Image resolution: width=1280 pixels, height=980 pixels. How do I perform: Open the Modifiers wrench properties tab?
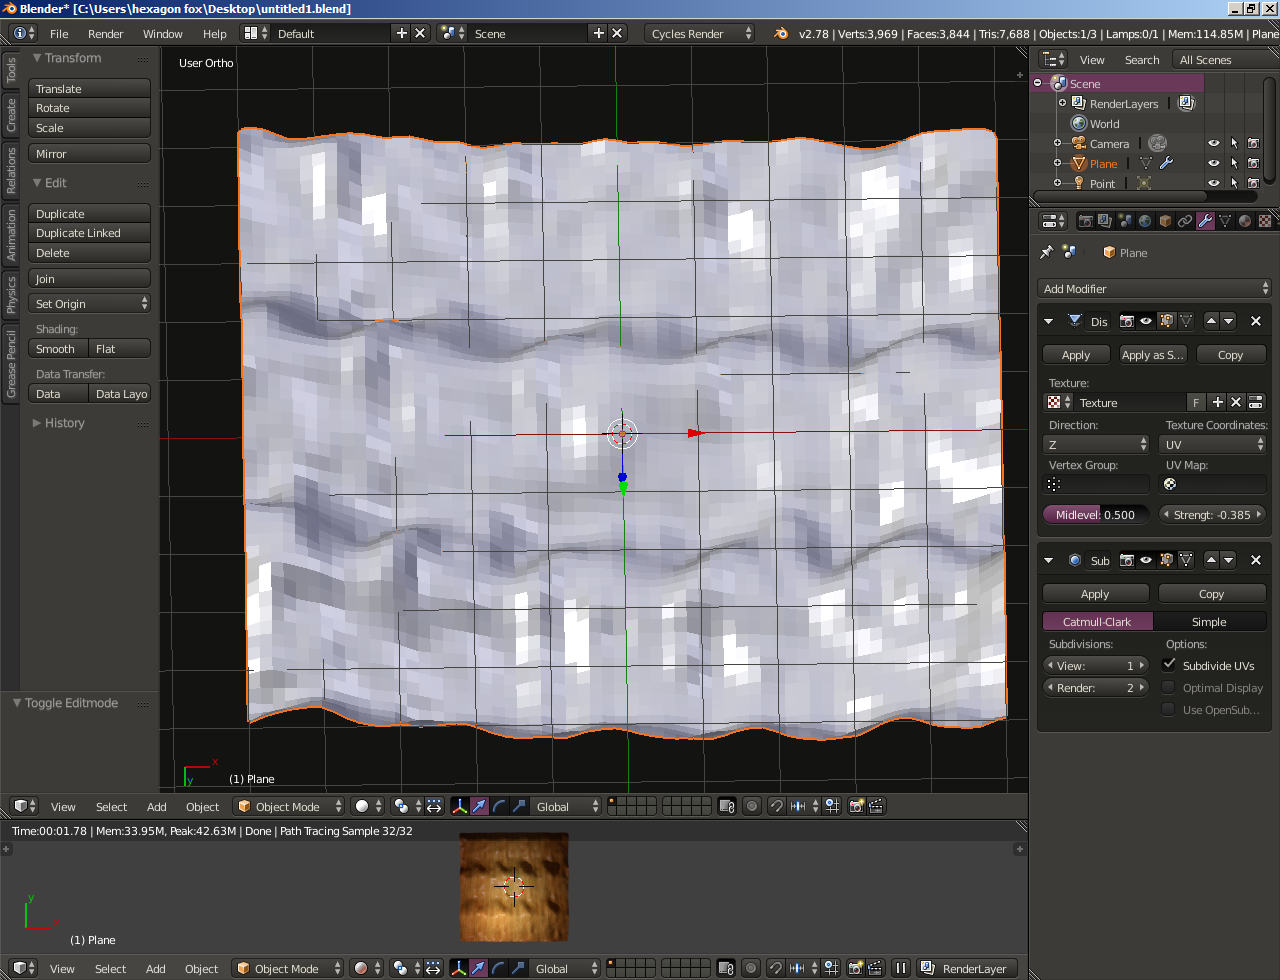[x=1205, y=221]
